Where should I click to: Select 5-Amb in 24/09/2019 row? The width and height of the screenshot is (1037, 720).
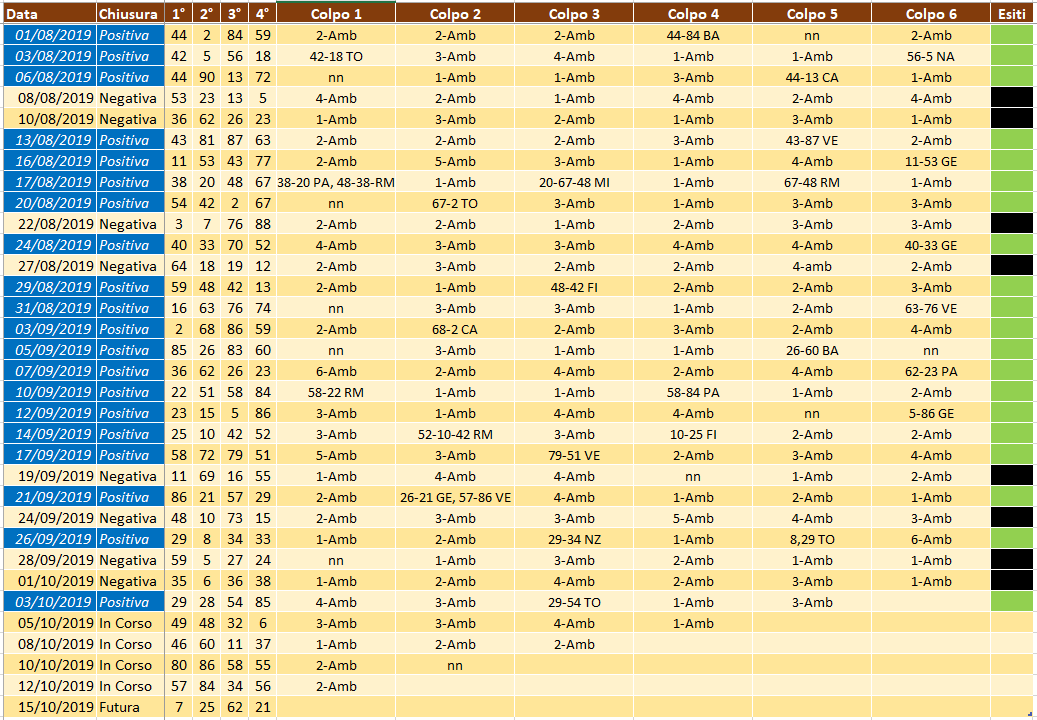[x=693, y=518]
